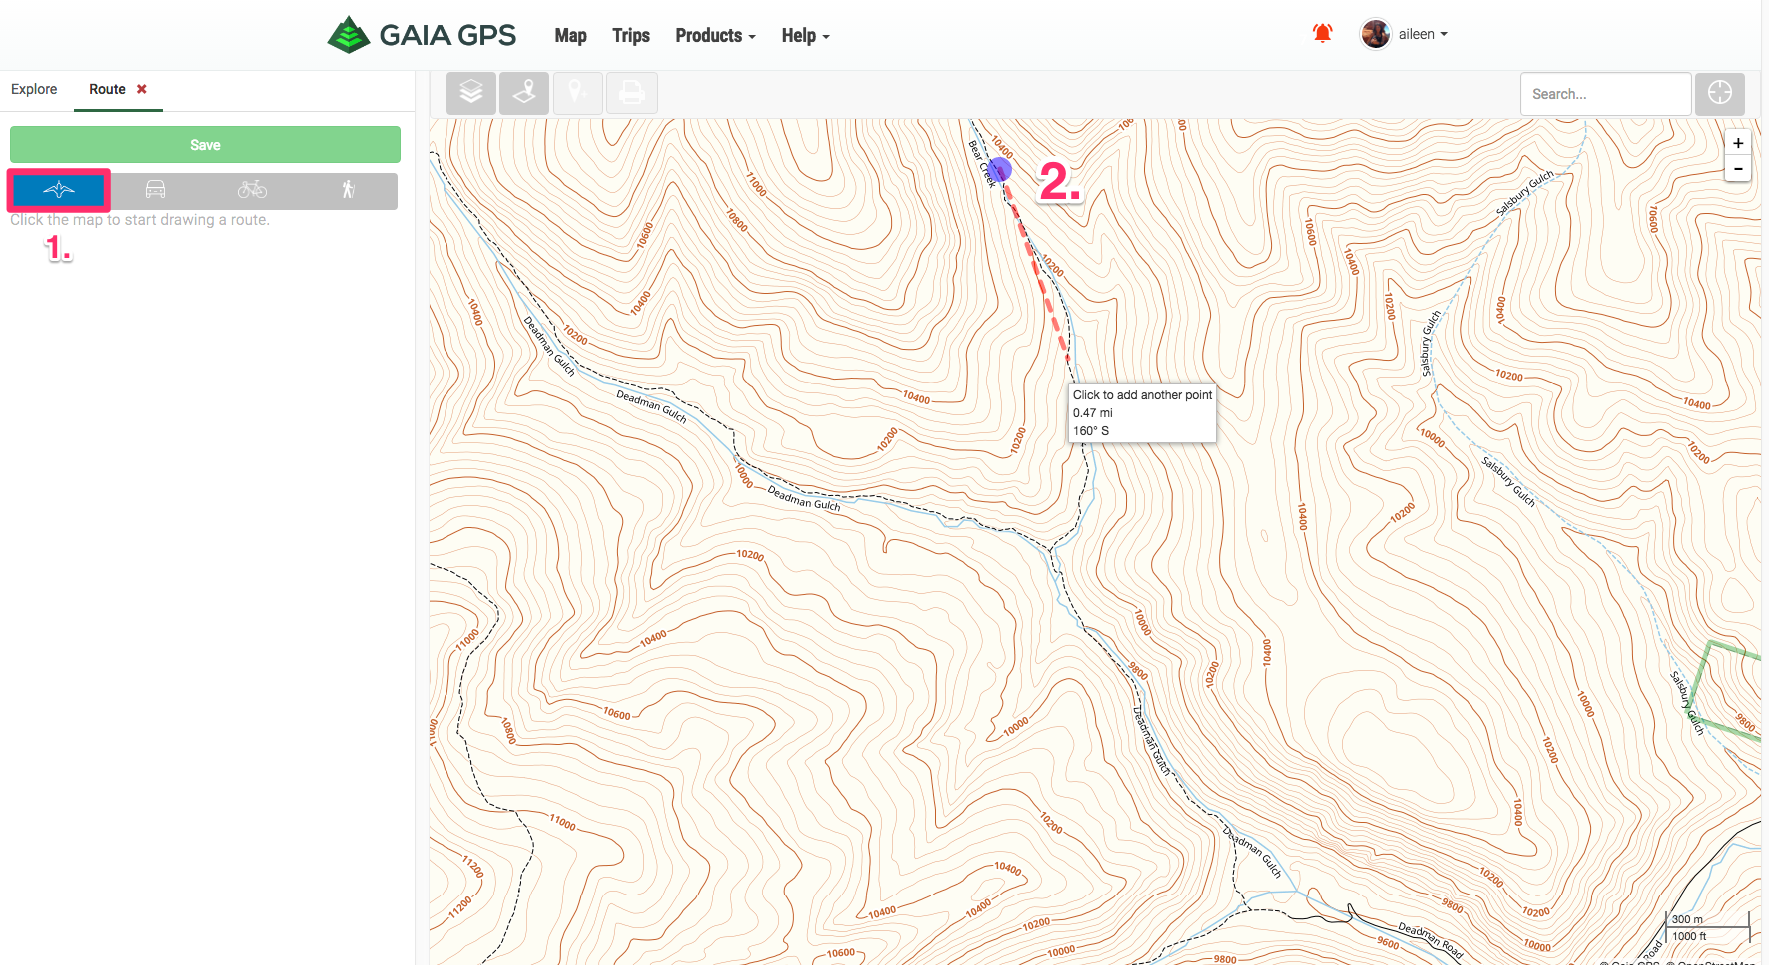Expand the Help dropdown menu

click(805, 36)
